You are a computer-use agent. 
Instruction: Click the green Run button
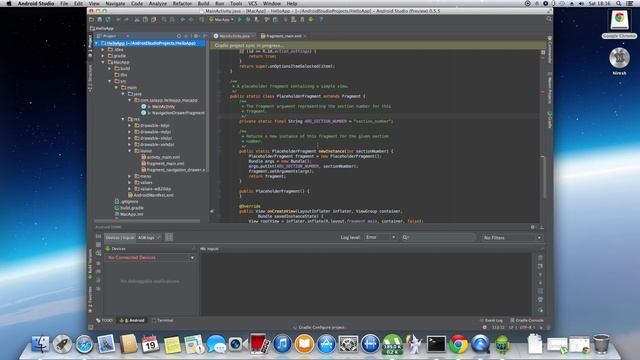pos(240,19)
